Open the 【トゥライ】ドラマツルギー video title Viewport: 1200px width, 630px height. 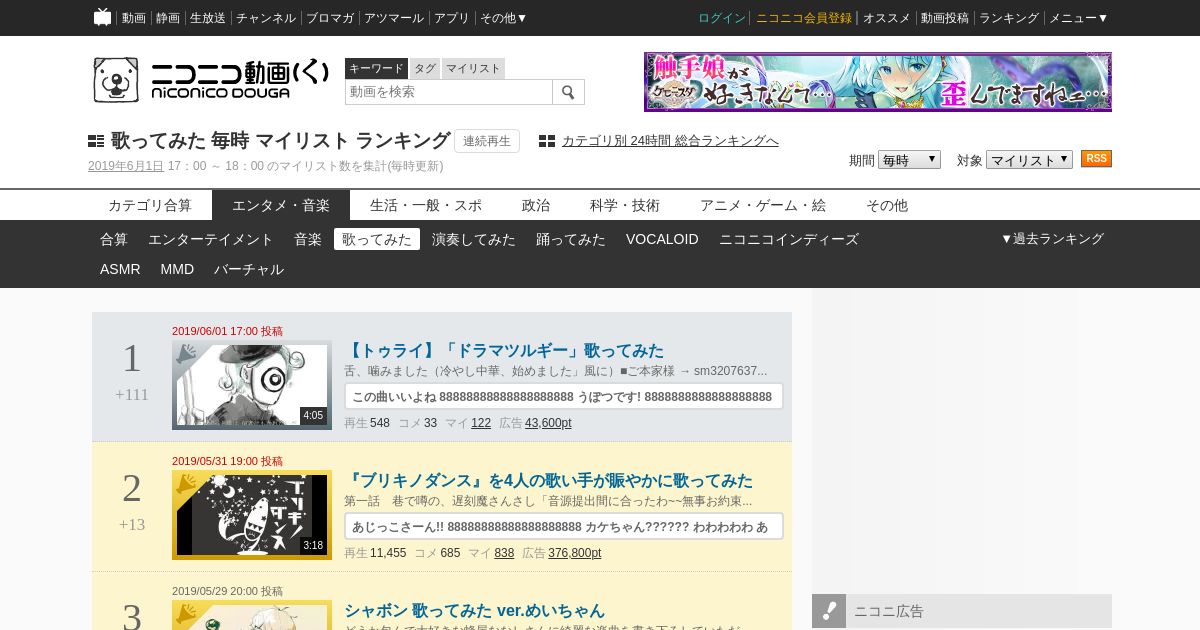[x=504, y=351]
